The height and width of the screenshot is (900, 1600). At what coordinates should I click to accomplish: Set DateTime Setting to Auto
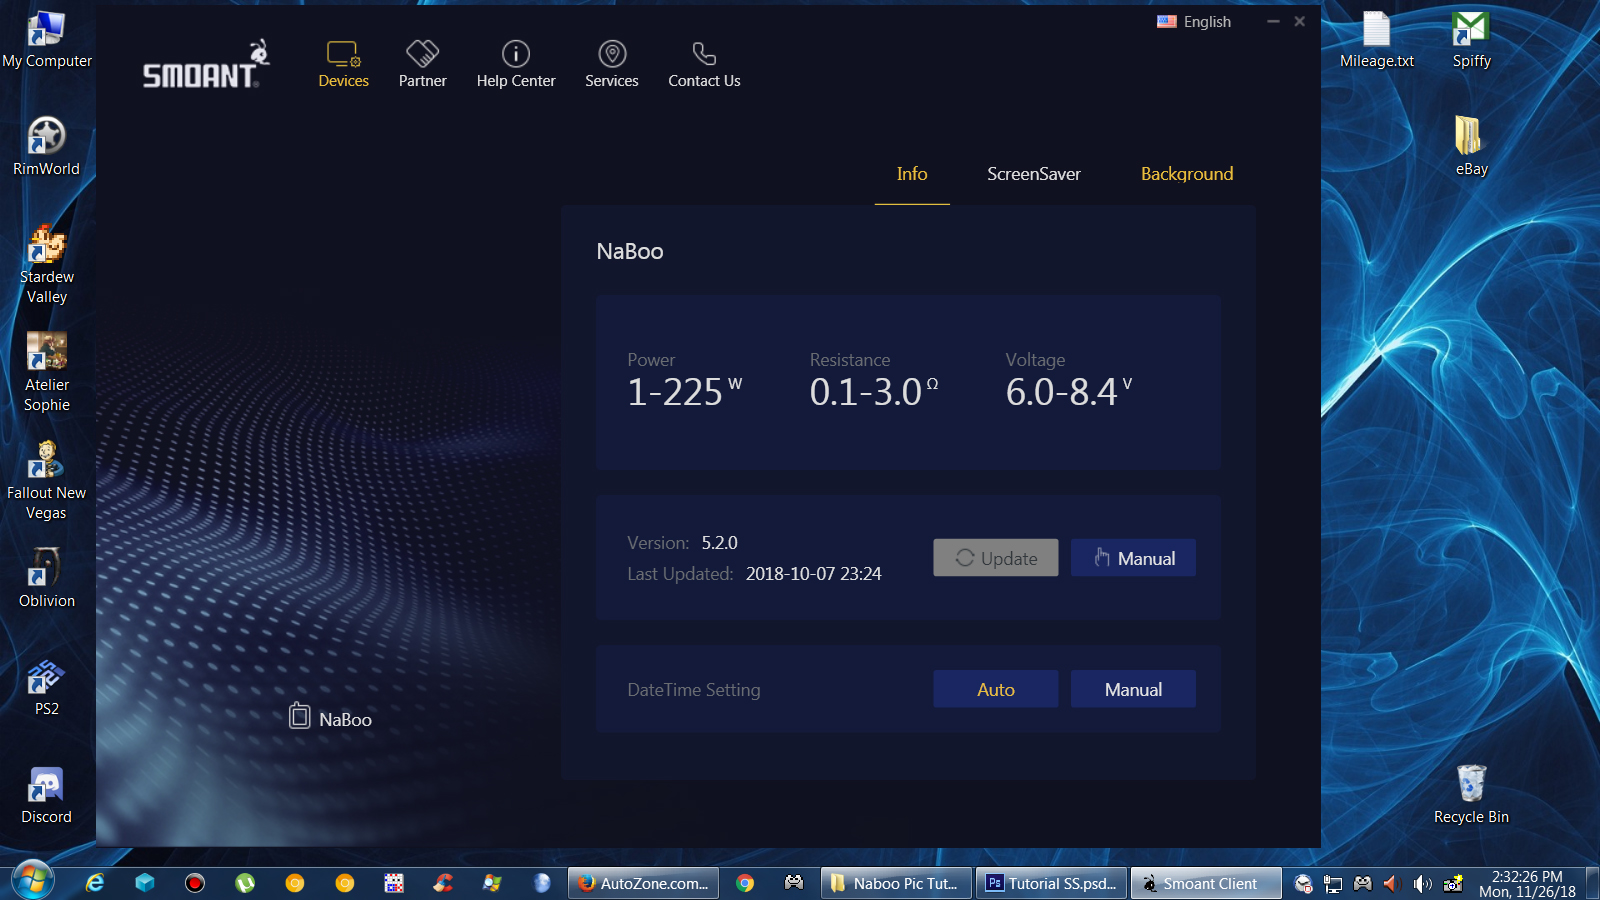pos(996,689)
